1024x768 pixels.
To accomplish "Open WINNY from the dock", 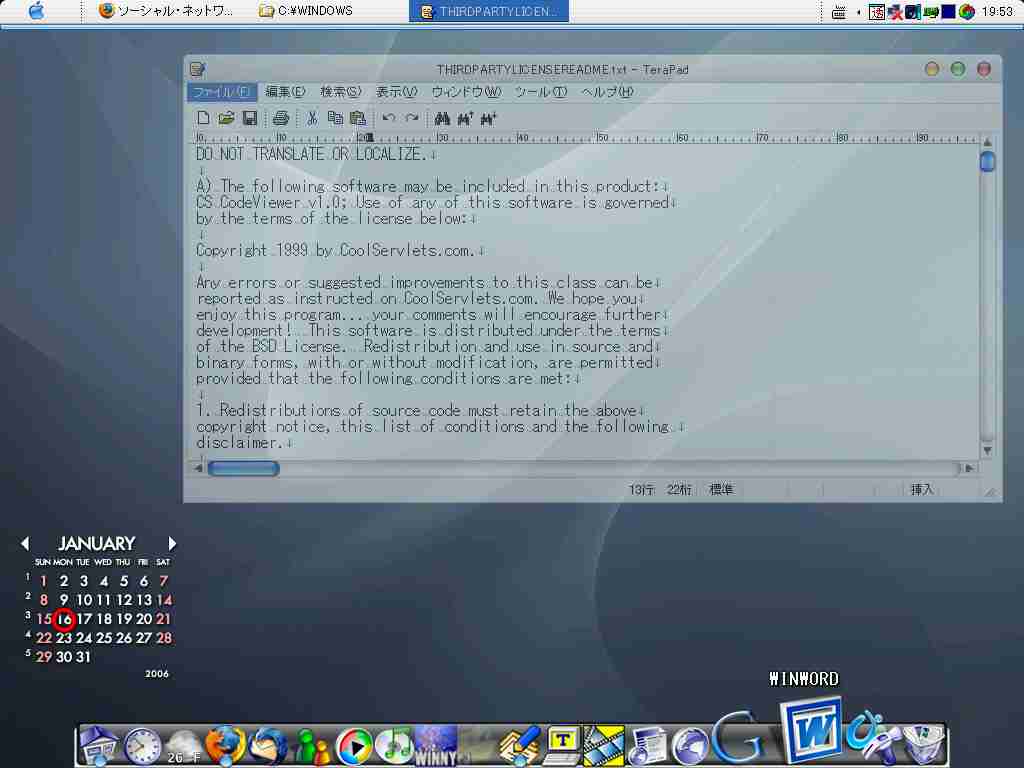I will 436,745.
